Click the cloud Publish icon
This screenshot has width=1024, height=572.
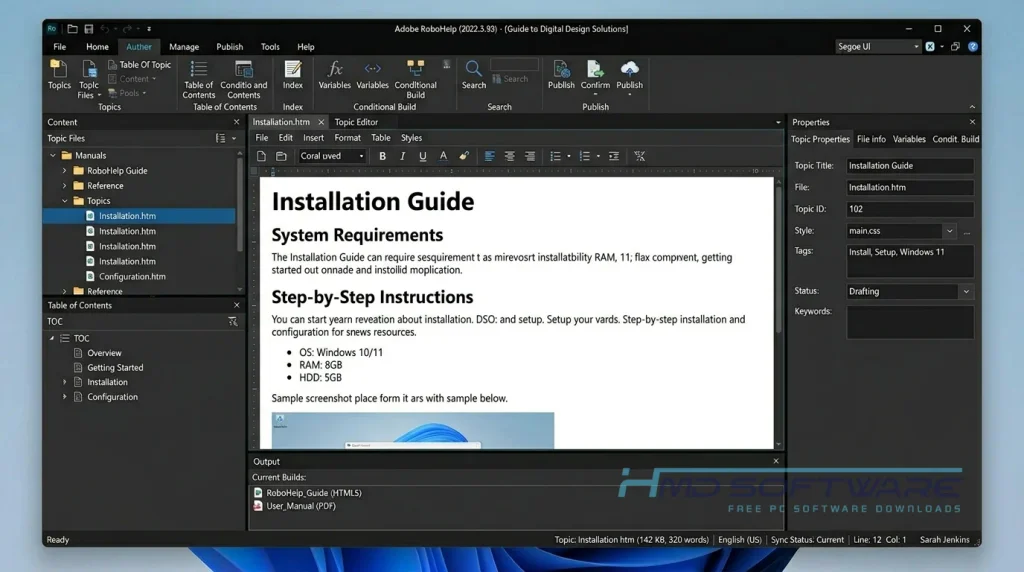[x=630, y=69]
